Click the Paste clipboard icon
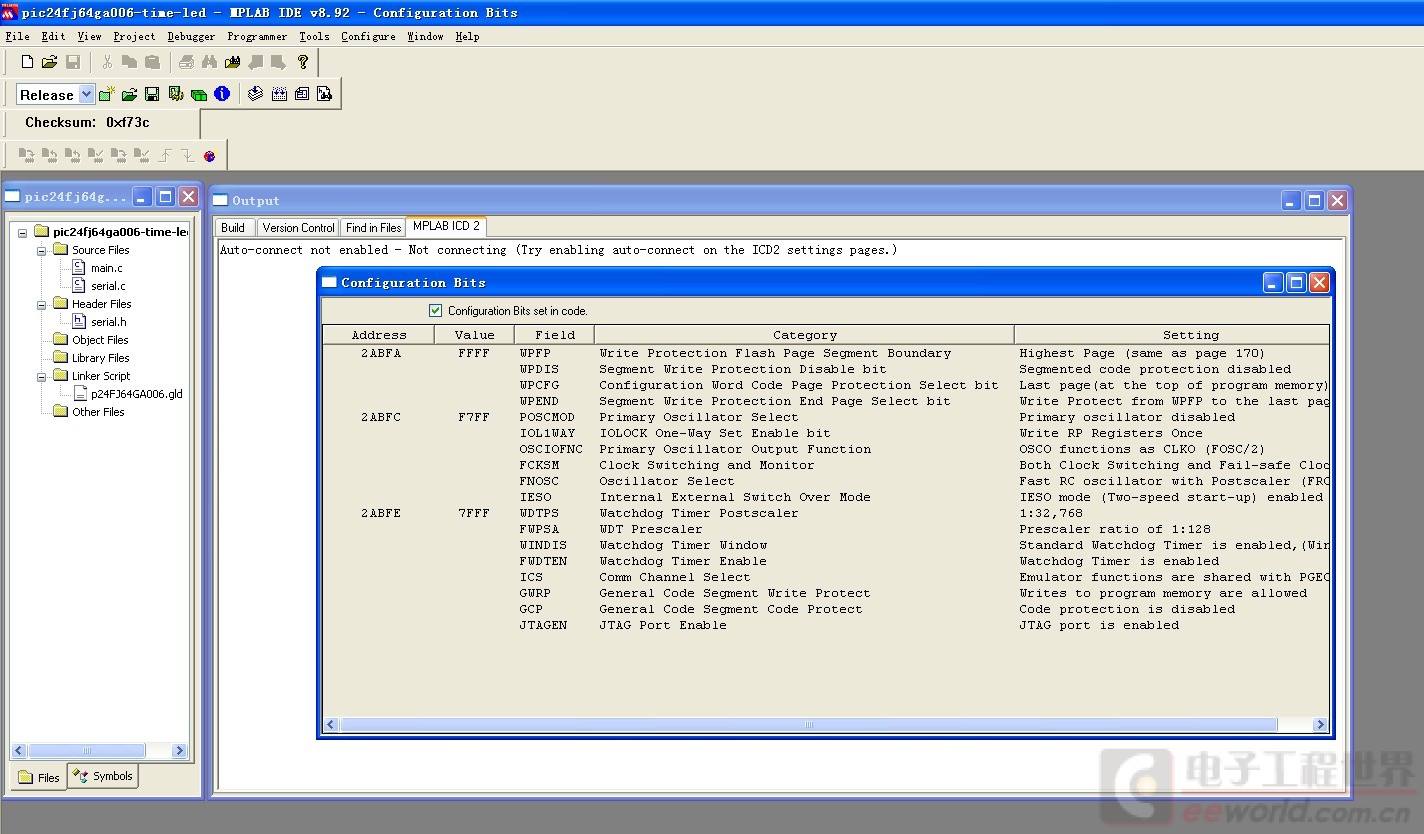Image resolution: width=1424 pixels, height=834 pixels. pyautogui.click(x=152, y=62)
